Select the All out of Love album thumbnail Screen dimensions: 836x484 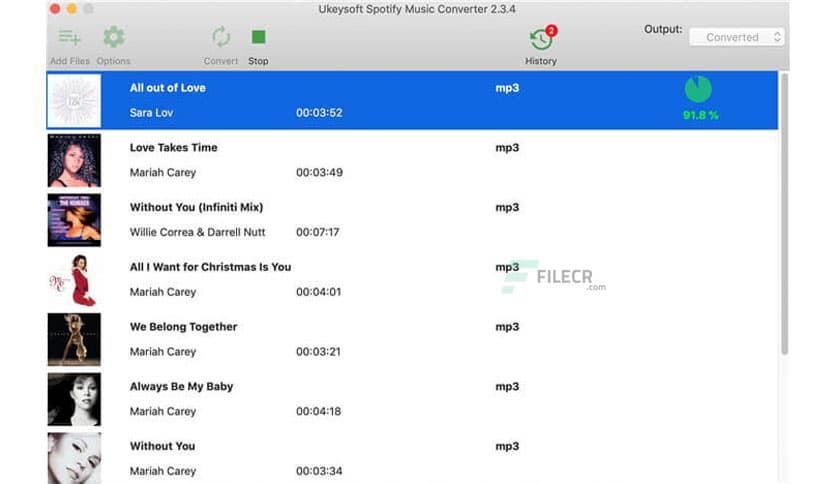pyautogui.click(x=74, y=100)
